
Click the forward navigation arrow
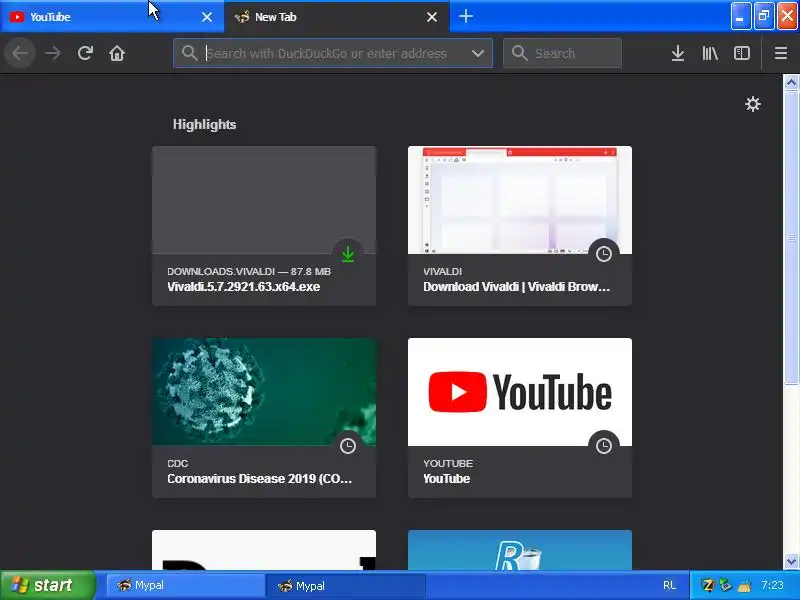tap(53, 53)
